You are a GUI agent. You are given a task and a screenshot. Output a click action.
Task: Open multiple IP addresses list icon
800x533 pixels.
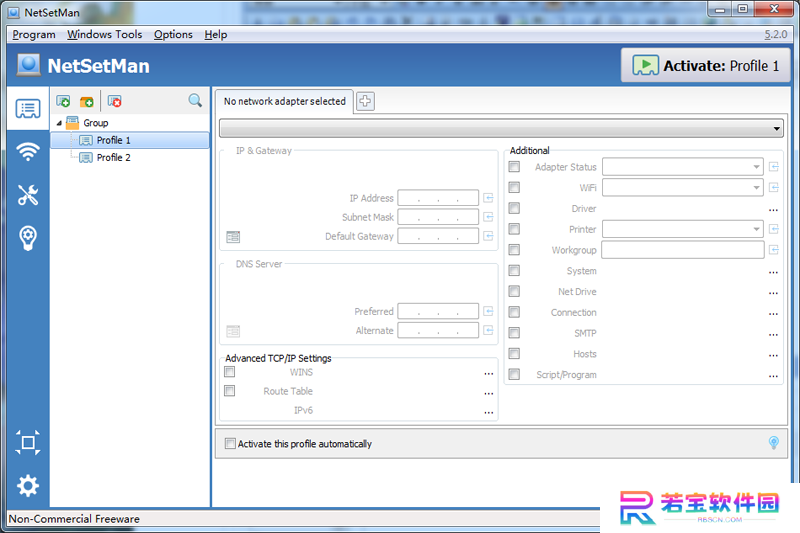(x=233, y=237)
